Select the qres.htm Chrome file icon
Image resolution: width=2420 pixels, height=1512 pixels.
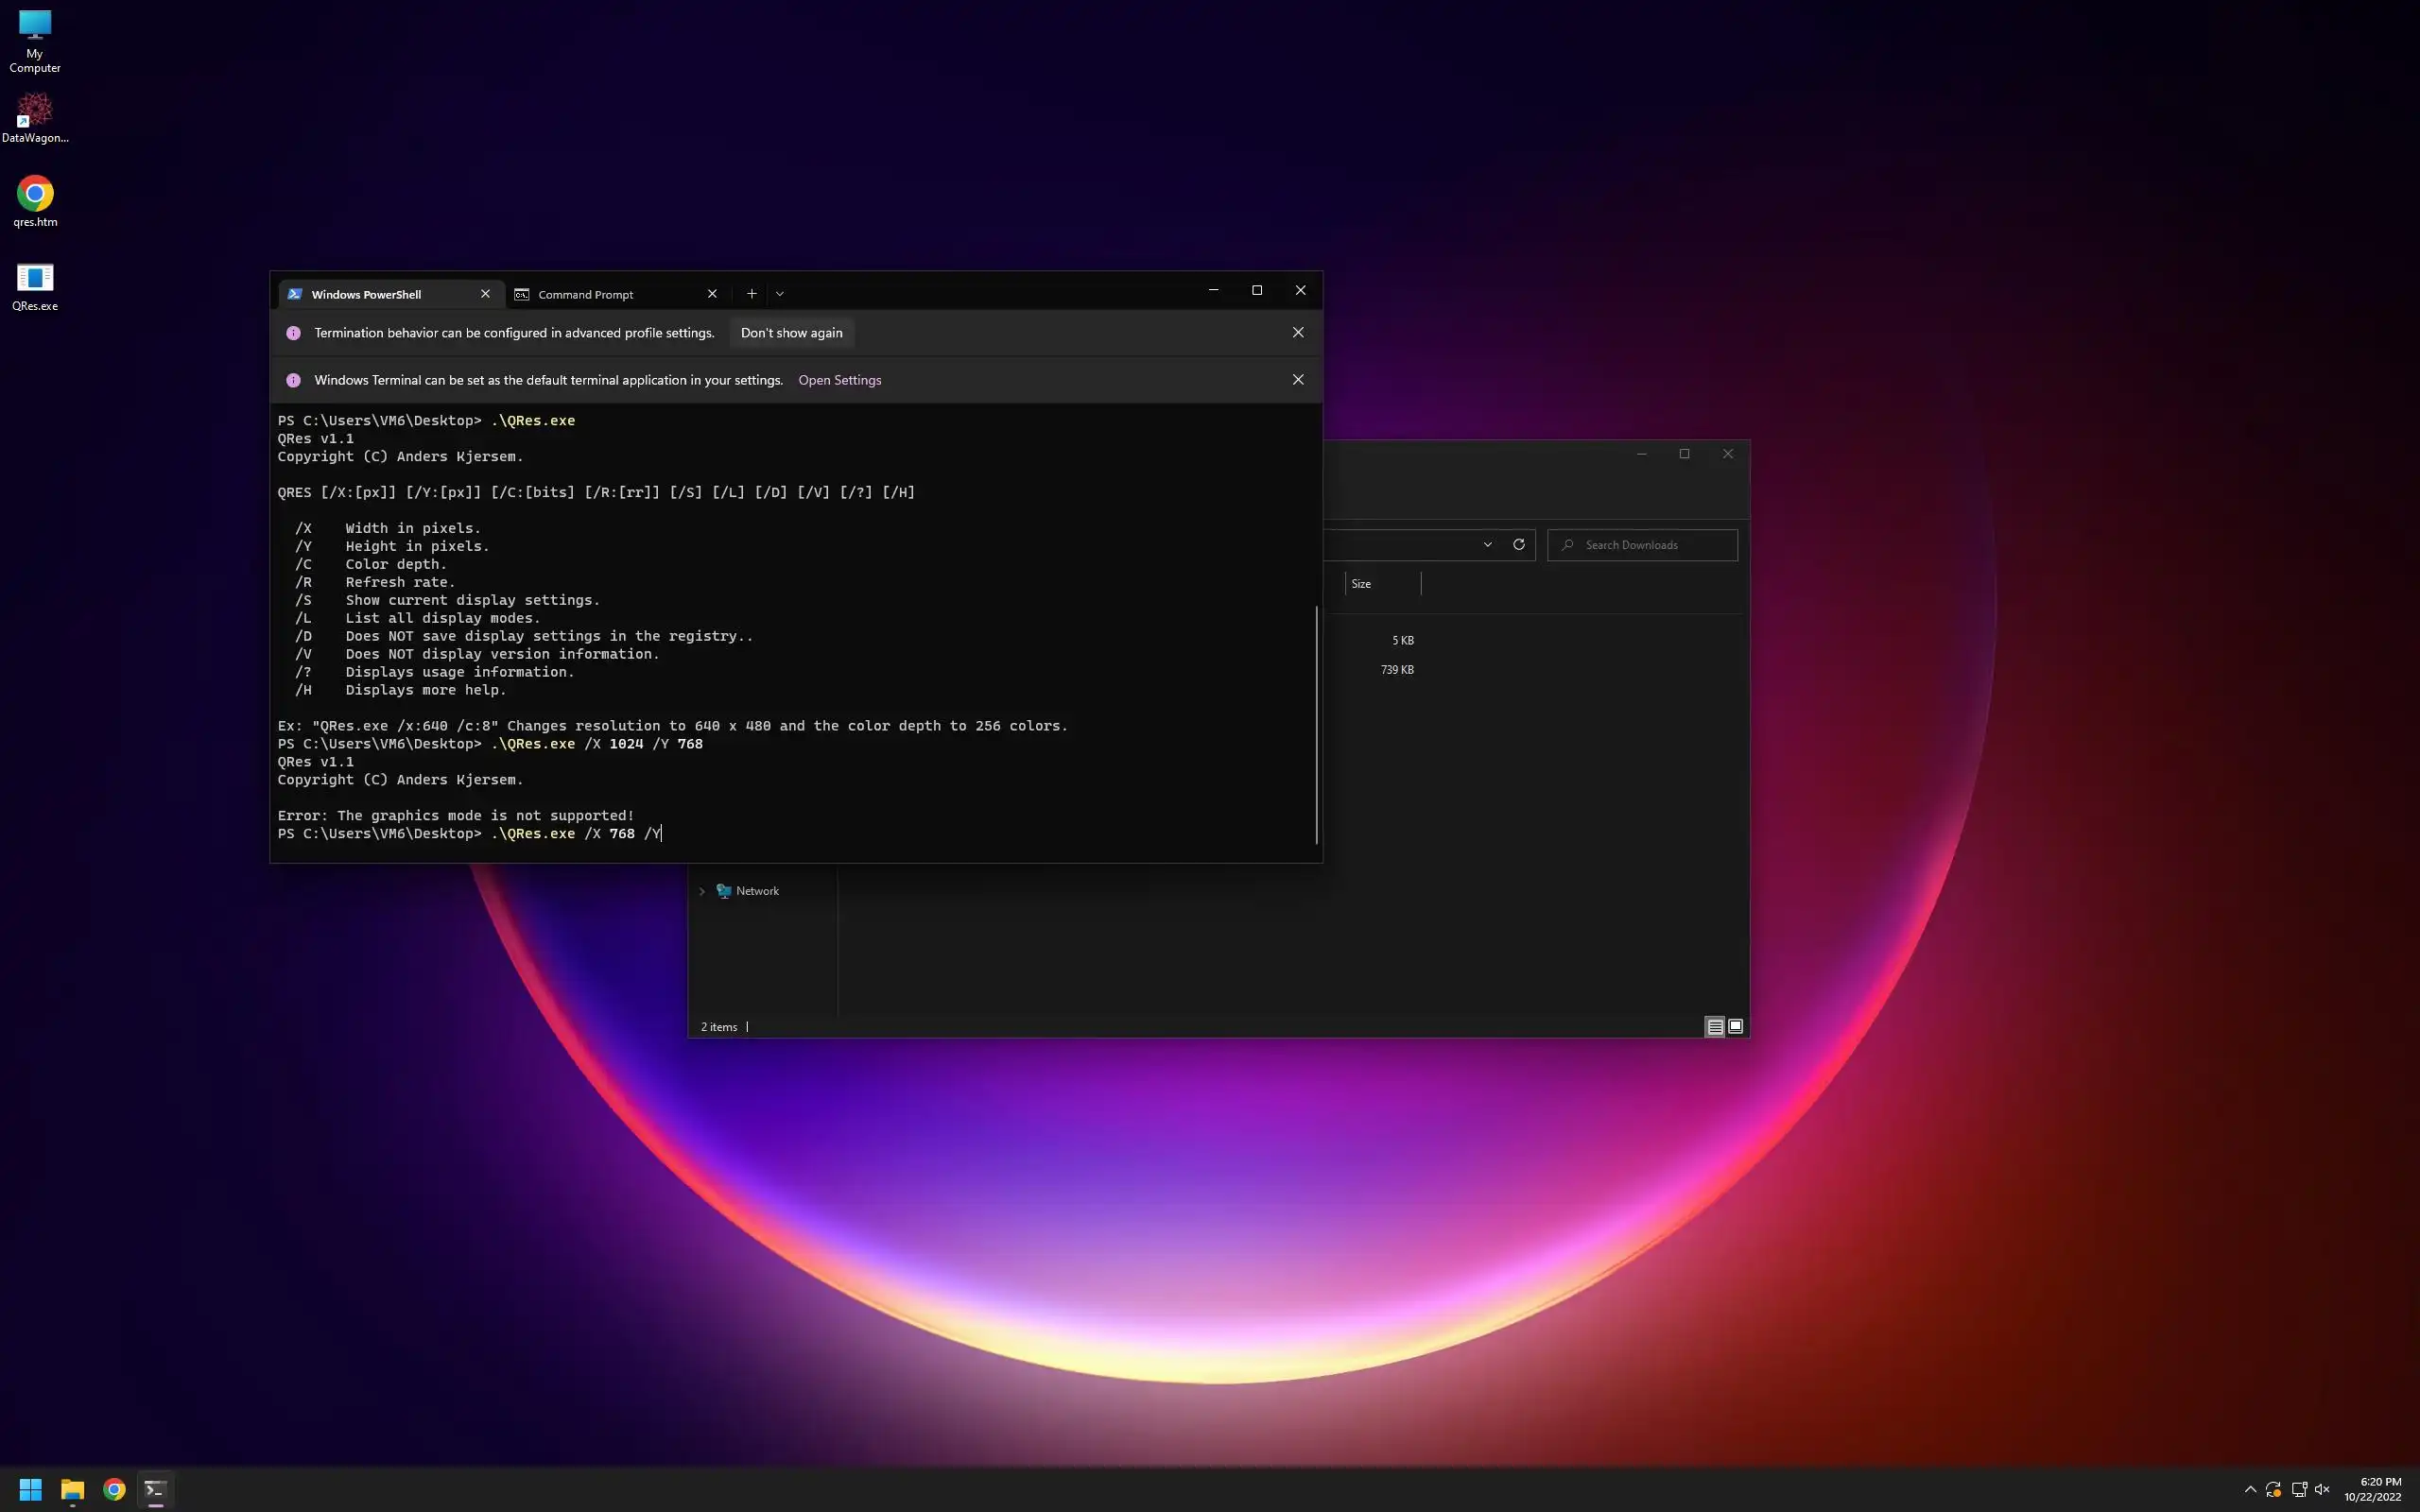pos(35,199)
